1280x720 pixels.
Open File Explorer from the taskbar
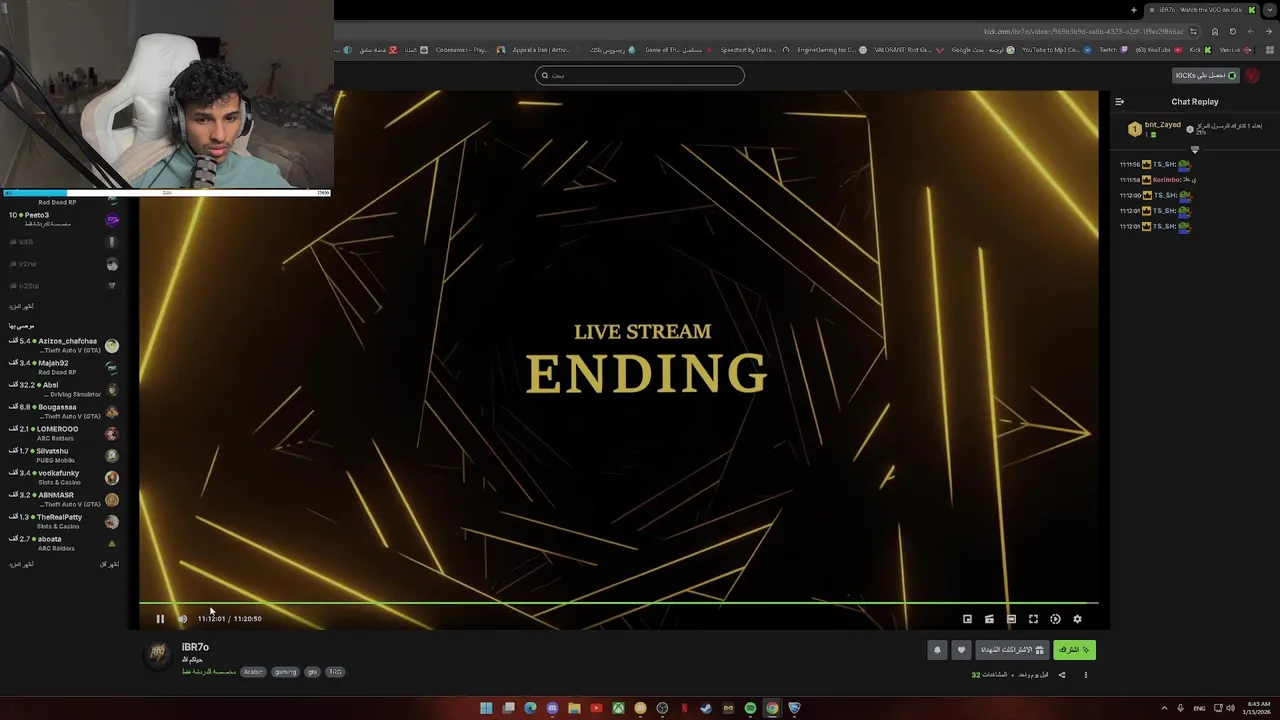click(574, 708)
